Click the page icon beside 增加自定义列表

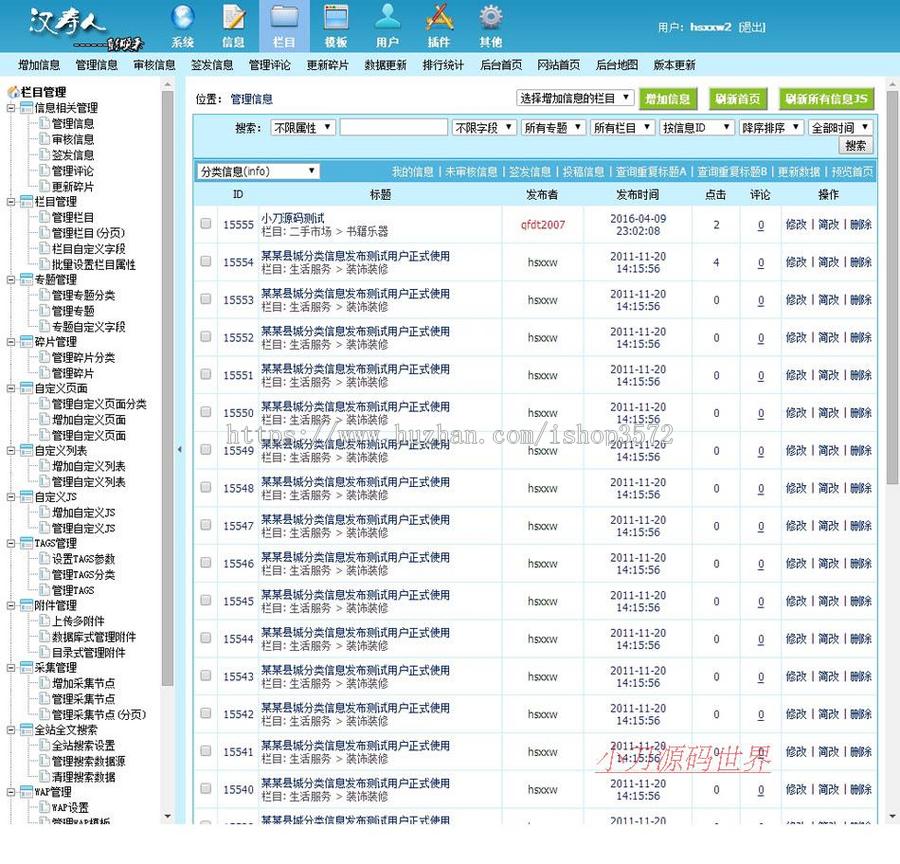point(44,466)
